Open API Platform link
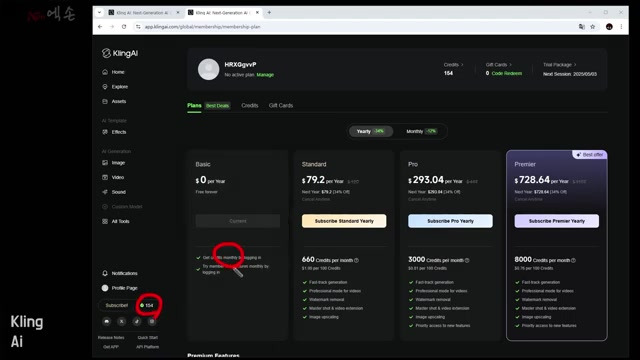 pos(148,347)
